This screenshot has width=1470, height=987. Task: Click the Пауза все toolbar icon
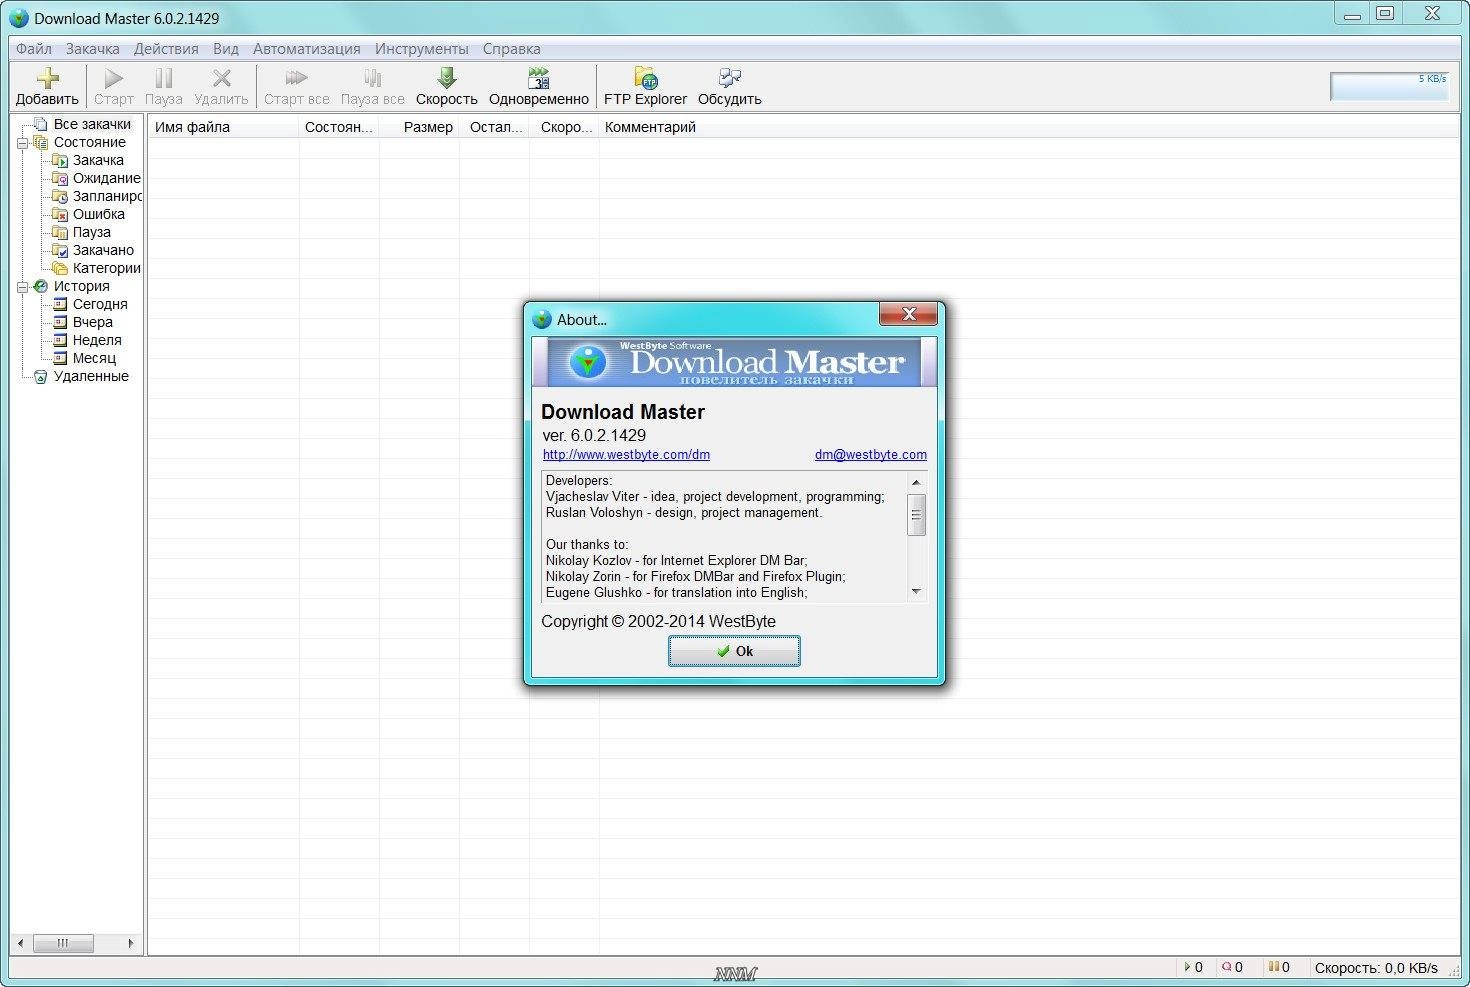point(372,78)
